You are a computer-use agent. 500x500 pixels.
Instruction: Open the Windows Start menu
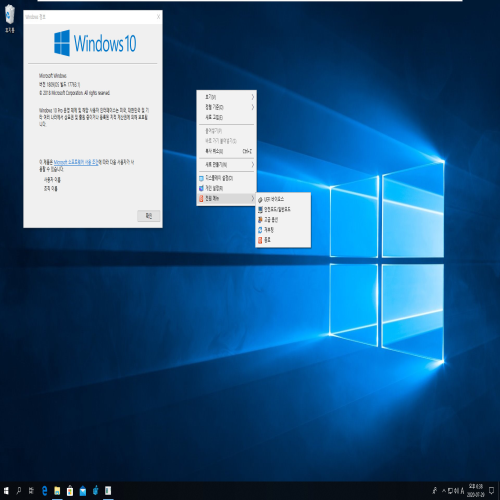click(6, 491)
